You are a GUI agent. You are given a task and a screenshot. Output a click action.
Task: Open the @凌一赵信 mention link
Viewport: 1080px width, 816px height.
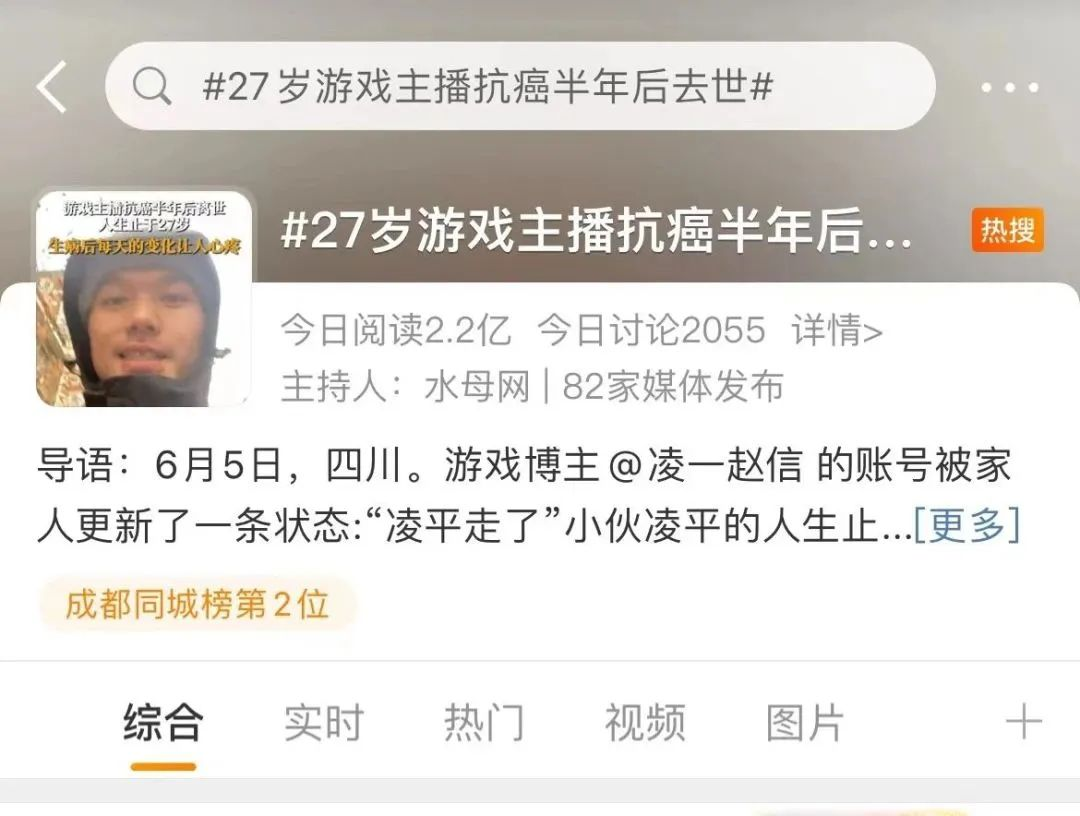[706, 465]
